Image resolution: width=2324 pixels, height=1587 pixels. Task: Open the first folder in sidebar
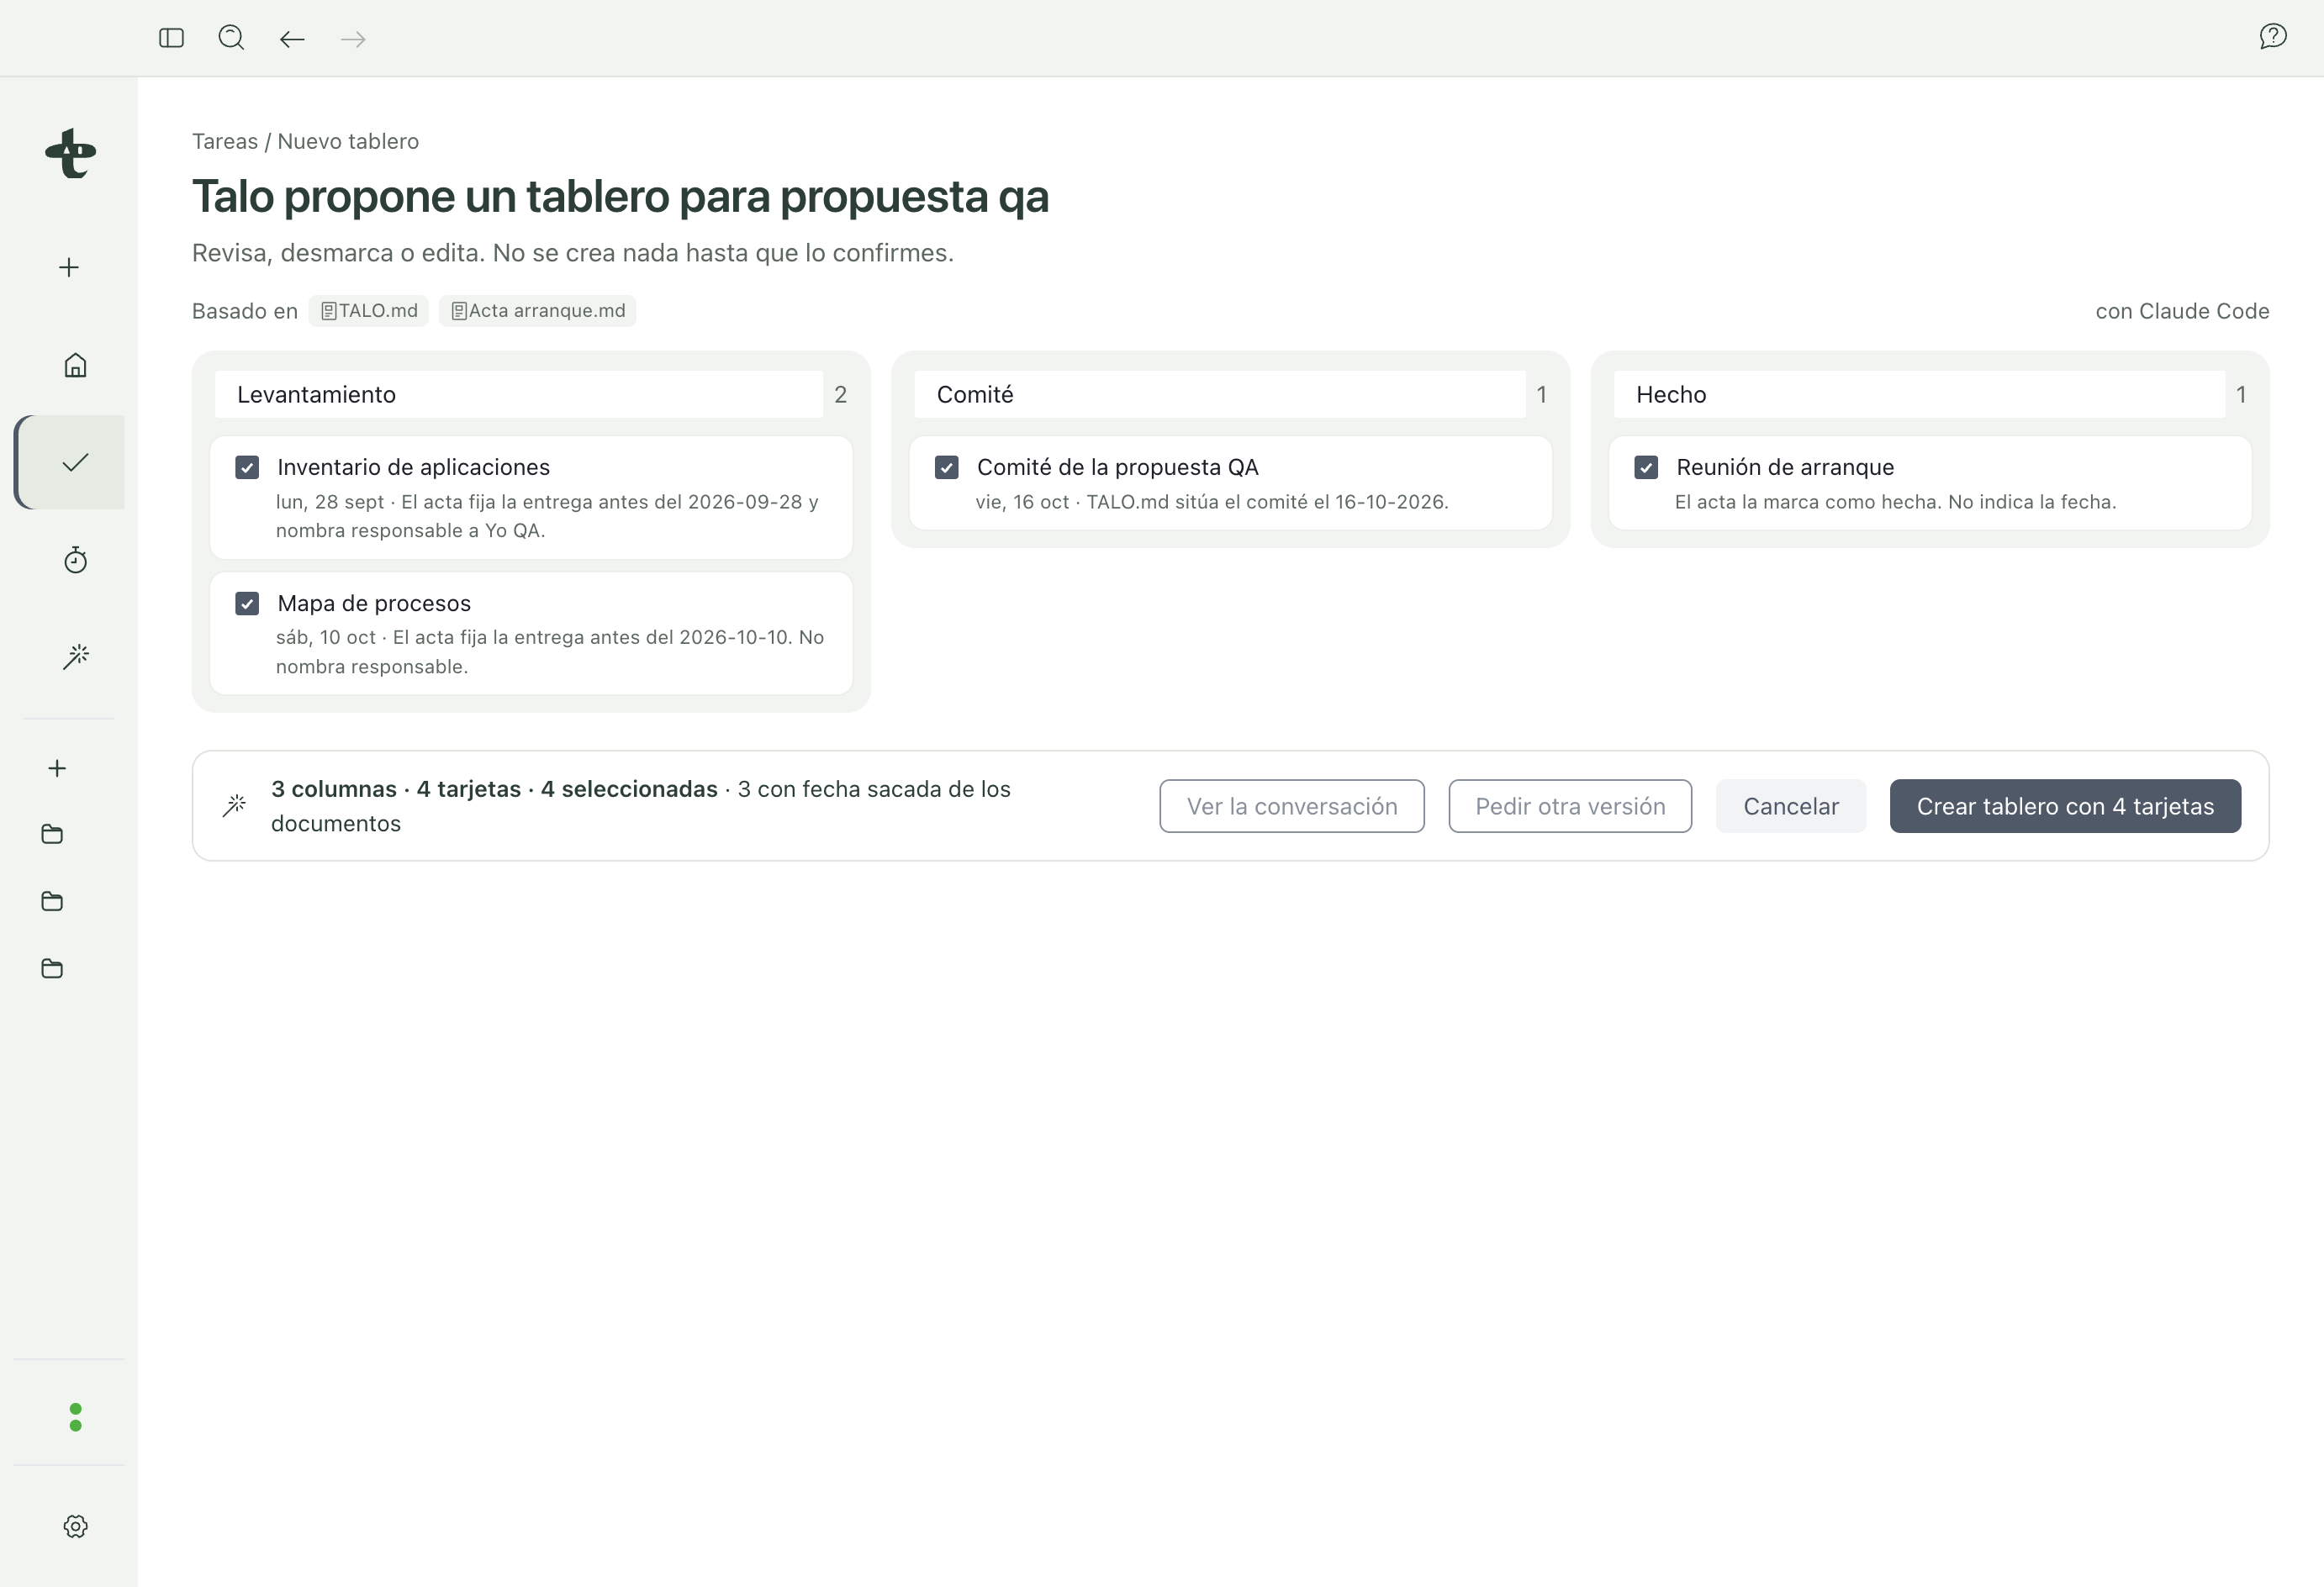pyautogui.click(x=52, y=834)
